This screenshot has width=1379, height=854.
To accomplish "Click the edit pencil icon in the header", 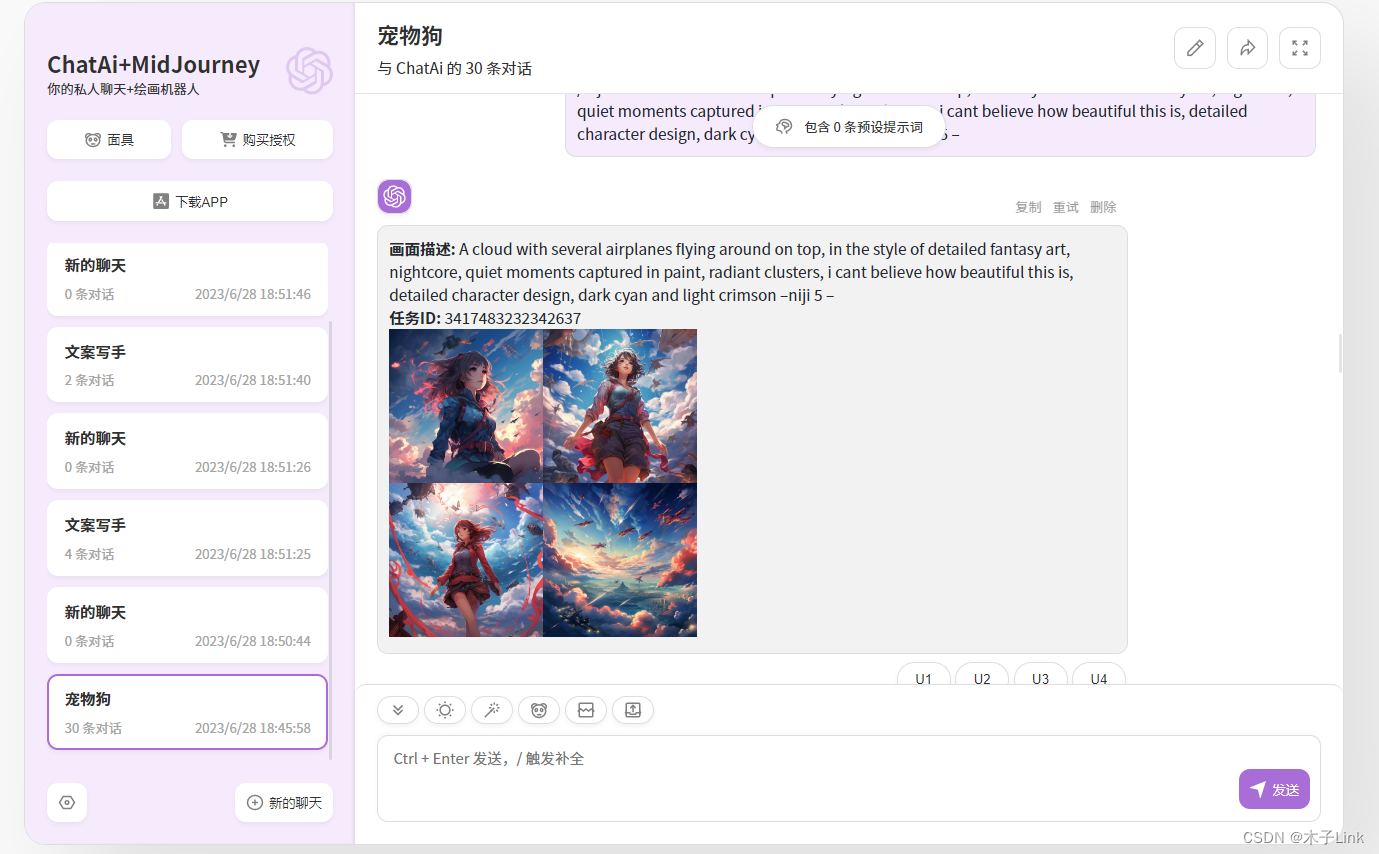I will click(x=1194, y=47).
